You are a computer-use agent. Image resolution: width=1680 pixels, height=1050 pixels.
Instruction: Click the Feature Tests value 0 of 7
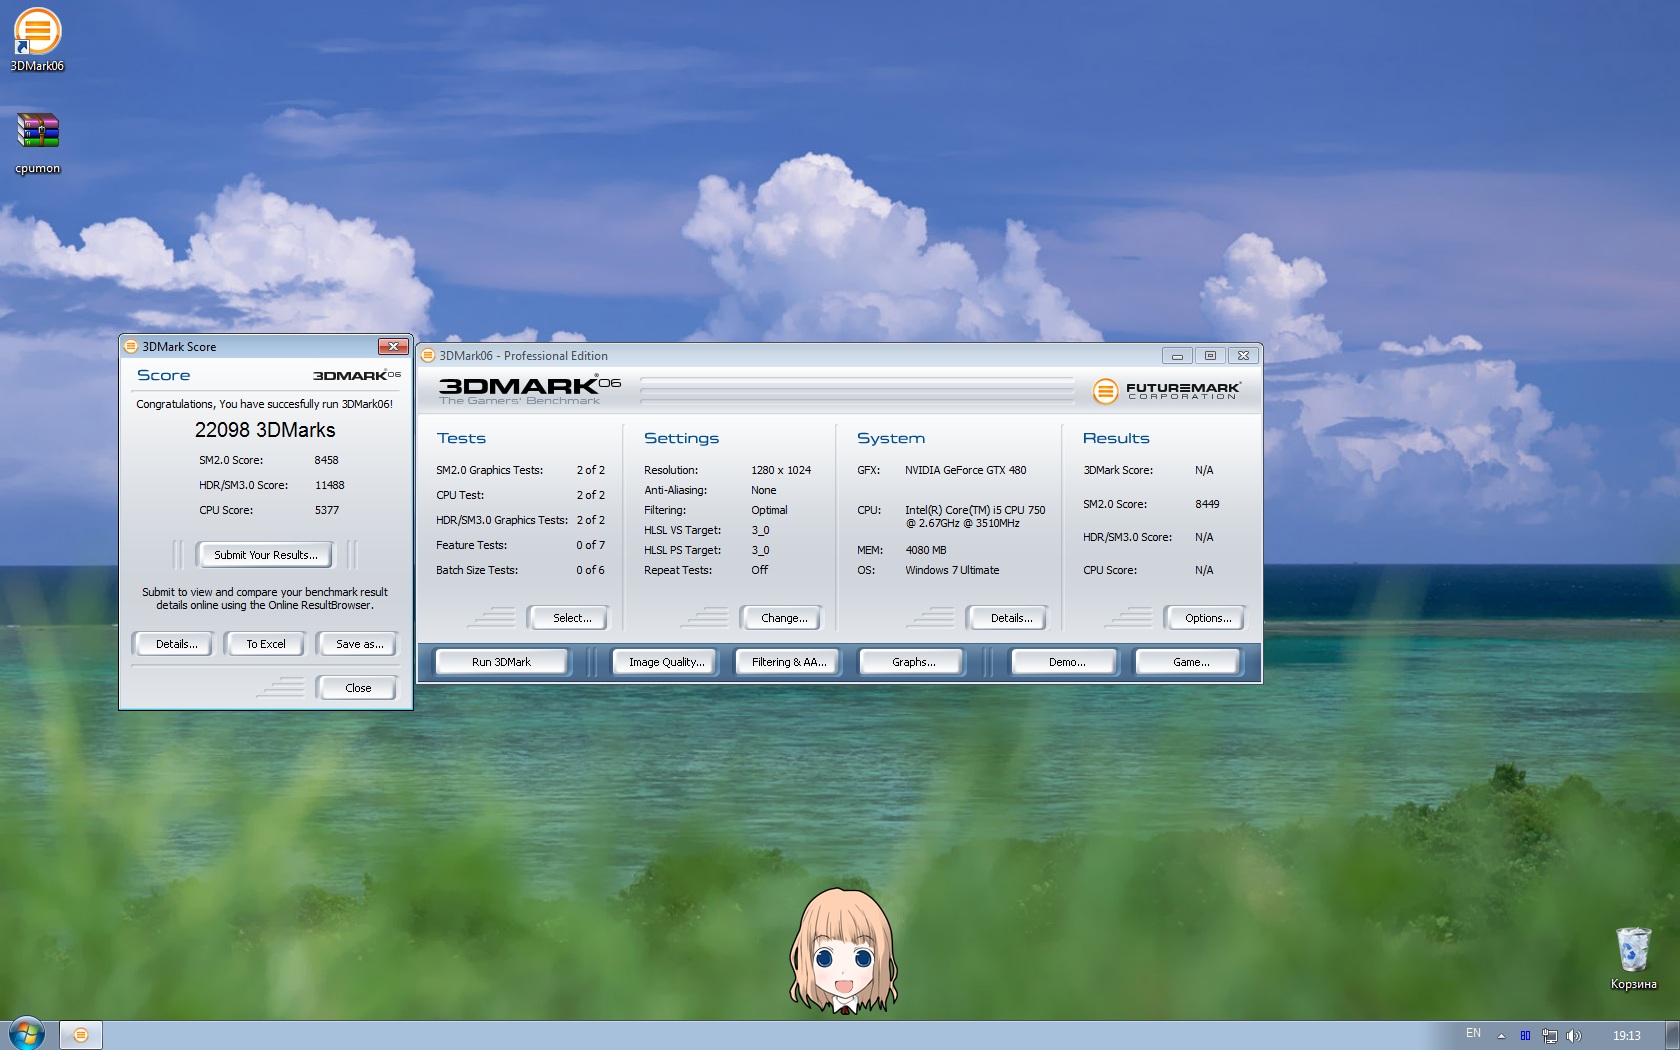[x=590, y=545]
